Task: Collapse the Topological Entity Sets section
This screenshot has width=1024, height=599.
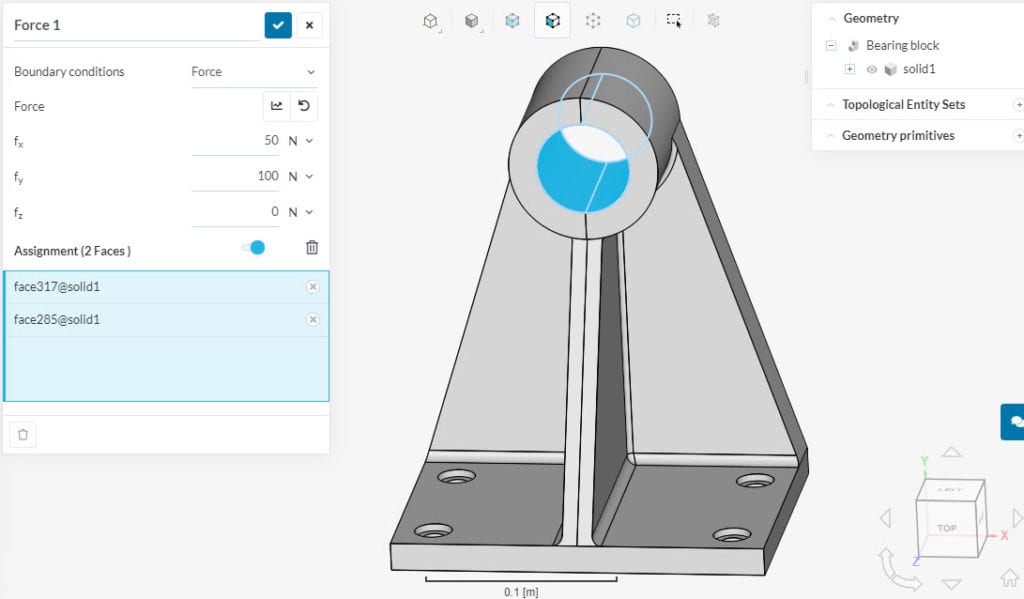Action: (830, 105)
